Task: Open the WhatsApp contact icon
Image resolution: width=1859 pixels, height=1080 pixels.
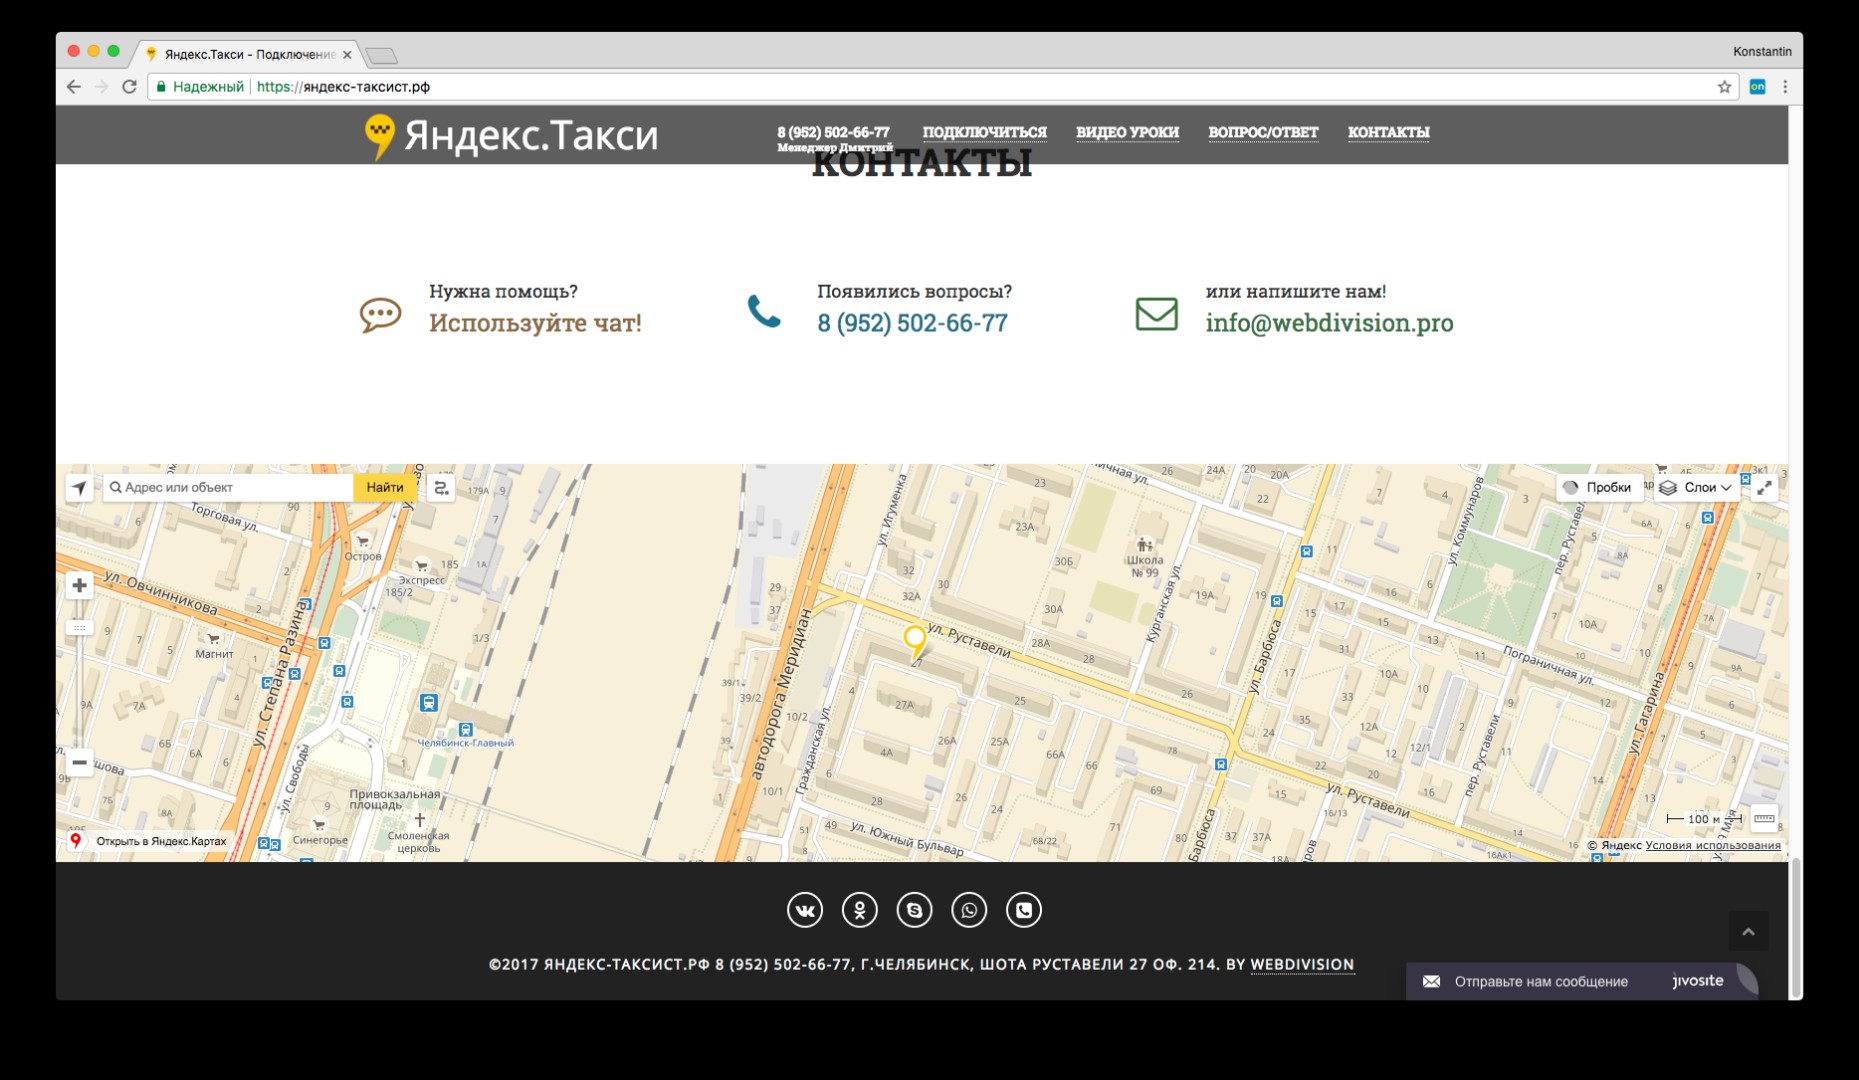Action: (x=968, y=910)
